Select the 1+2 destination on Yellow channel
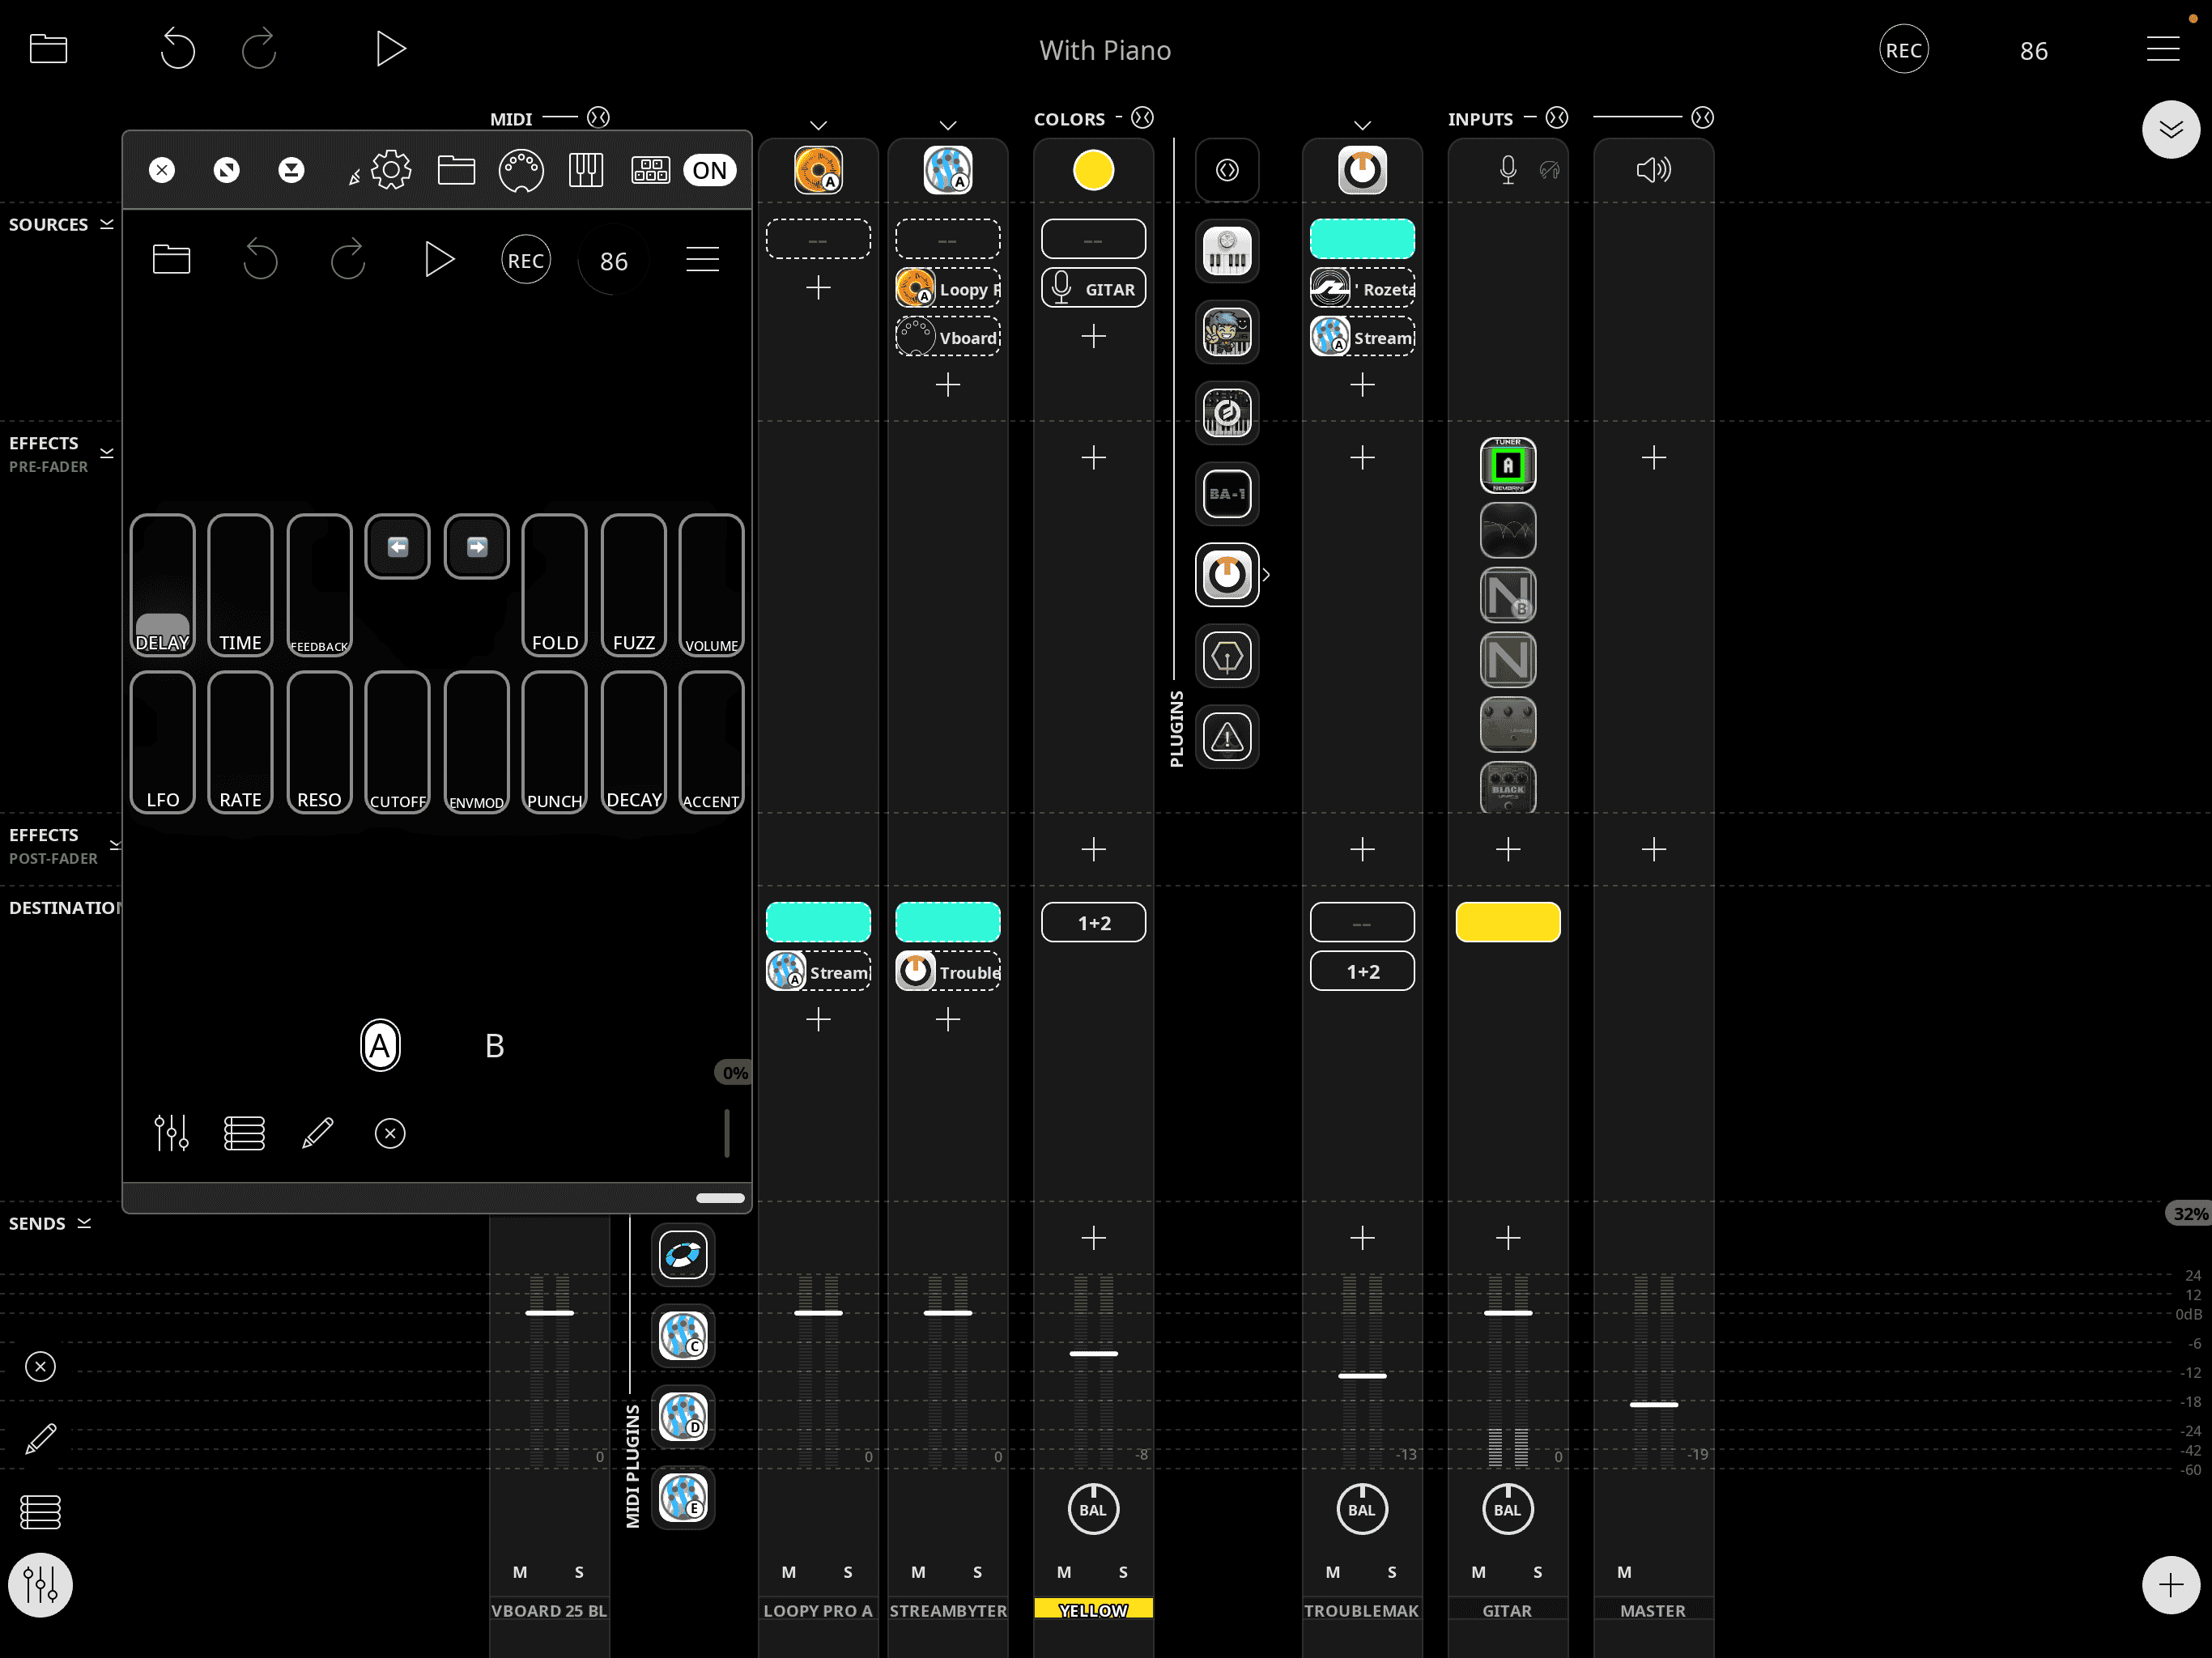The image size is (2212, 1658). (1093, 922)
